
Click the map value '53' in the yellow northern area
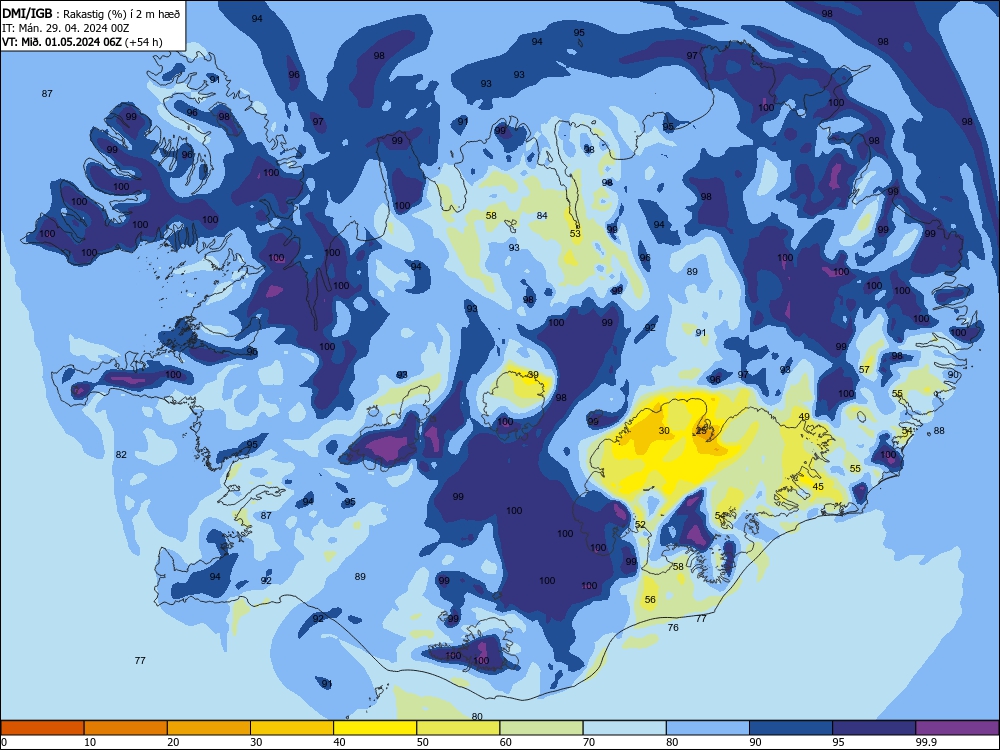click(x=575, y=234)
